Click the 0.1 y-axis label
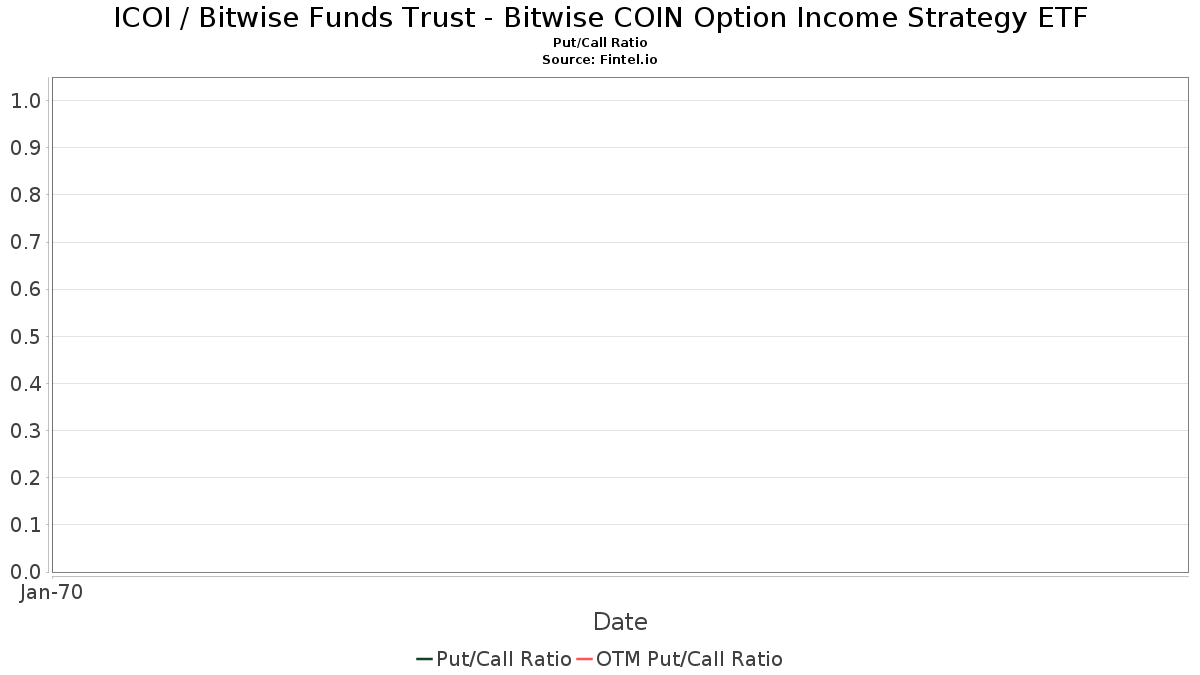The height and width of the screenshot is (675, 1200). pos(25,524)
